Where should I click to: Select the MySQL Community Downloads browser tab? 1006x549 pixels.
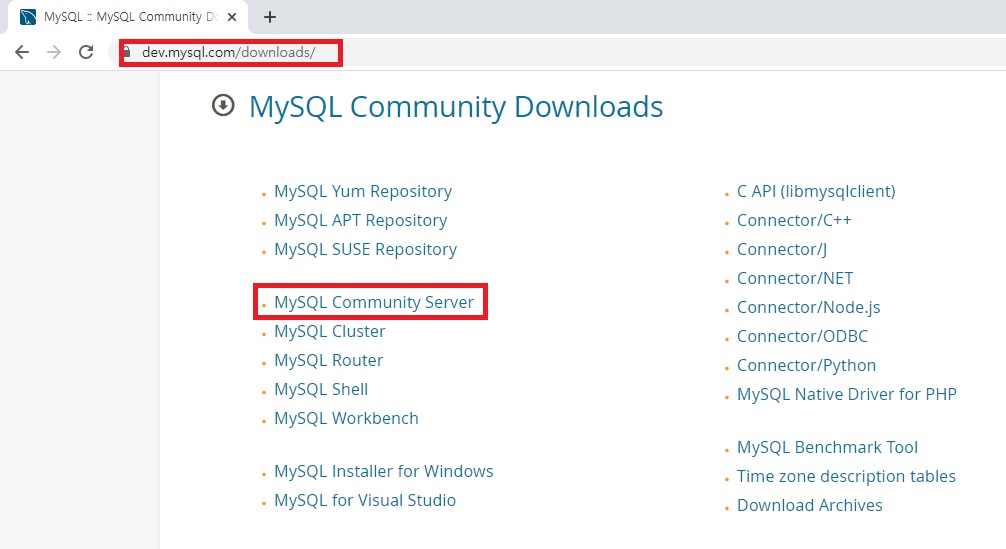point(126,17)
